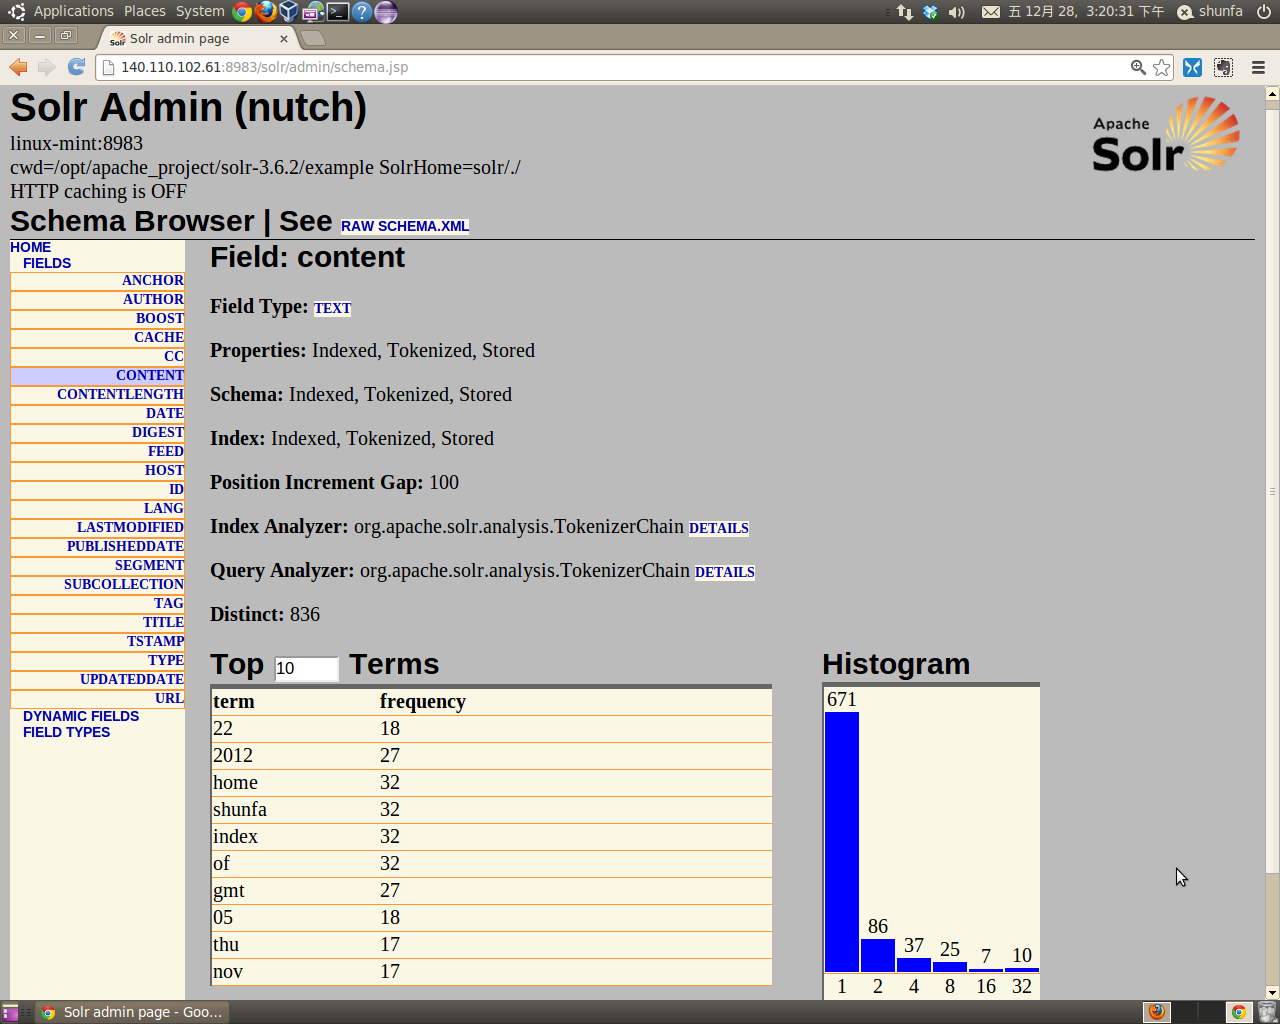Click the Top Terms count input box
The width and height of the screenshot is (1280, 1024).
click(306, 668)
